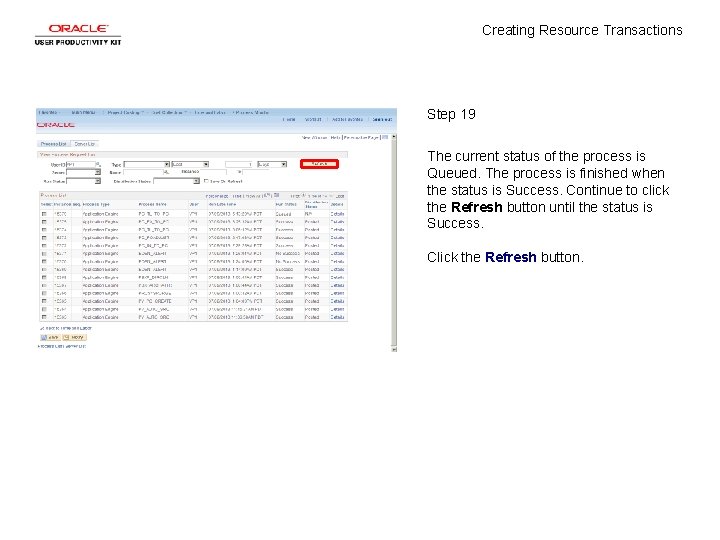This screenshot has width=720, height=540.
Task: Click the scrollbar down arrow
Action: [x=394, y=349]
